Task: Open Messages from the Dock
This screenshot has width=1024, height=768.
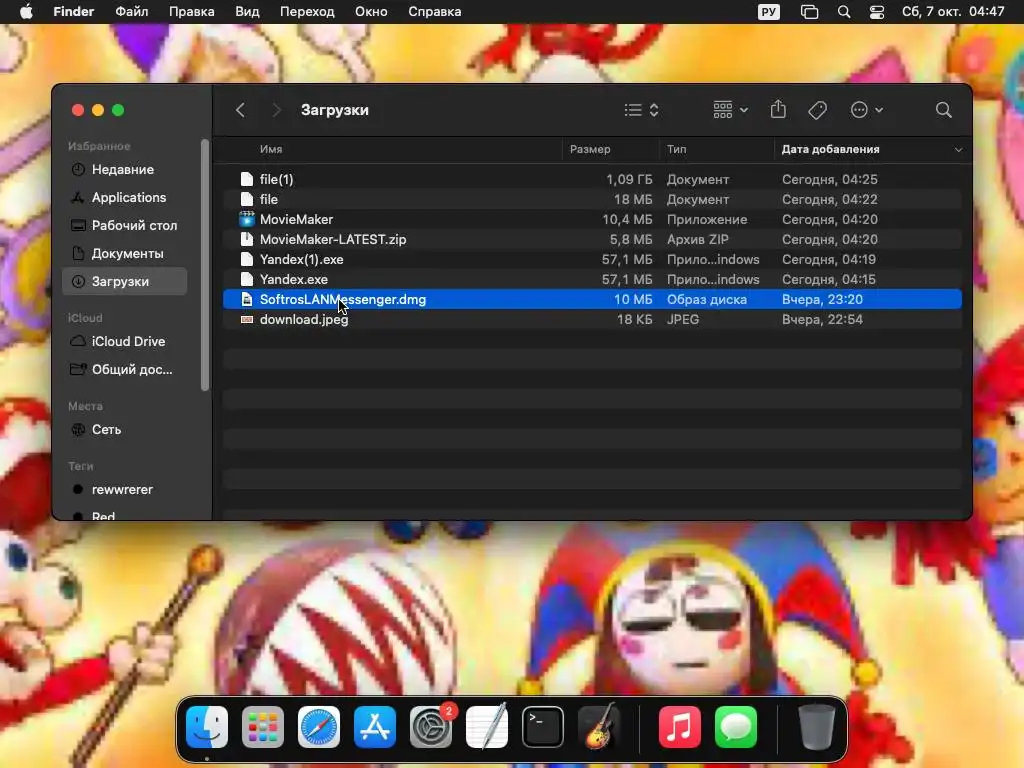Action: pos(735,727)
